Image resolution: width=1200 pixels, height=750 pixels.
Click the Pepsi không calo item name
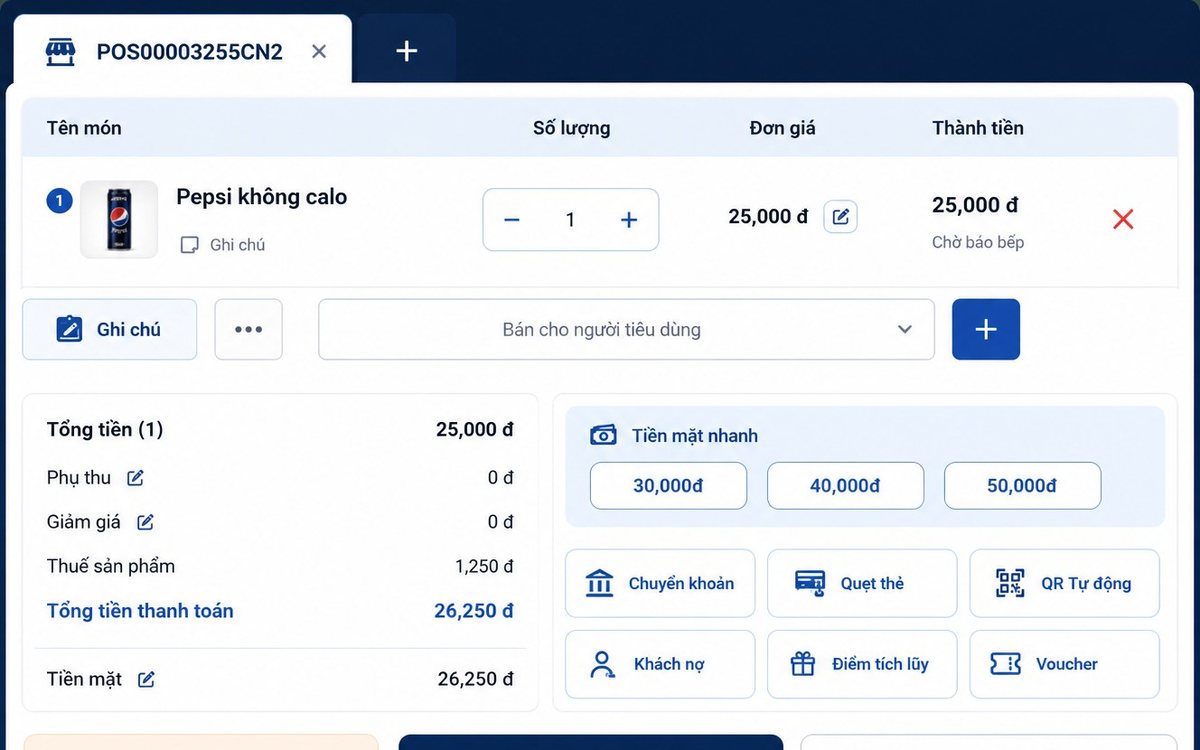(x=262, y=197)
